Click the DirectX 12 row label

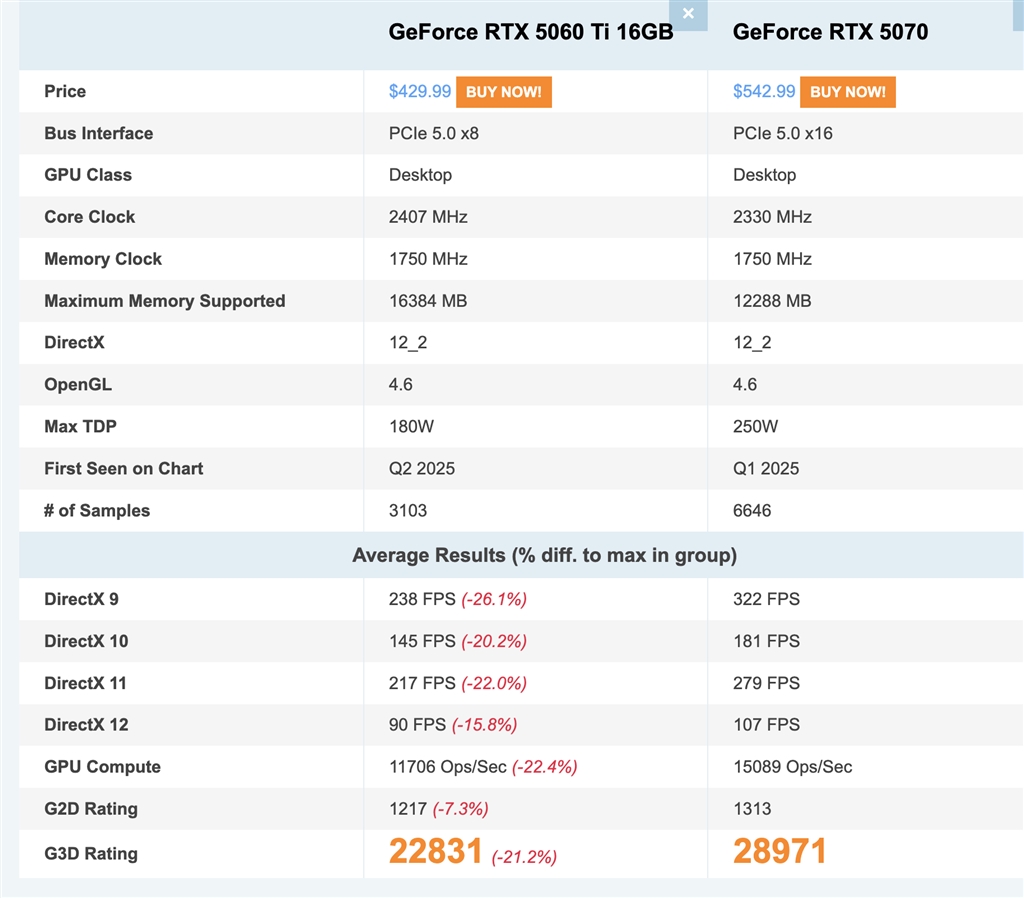pyautogui.click(x=86, y=725)
